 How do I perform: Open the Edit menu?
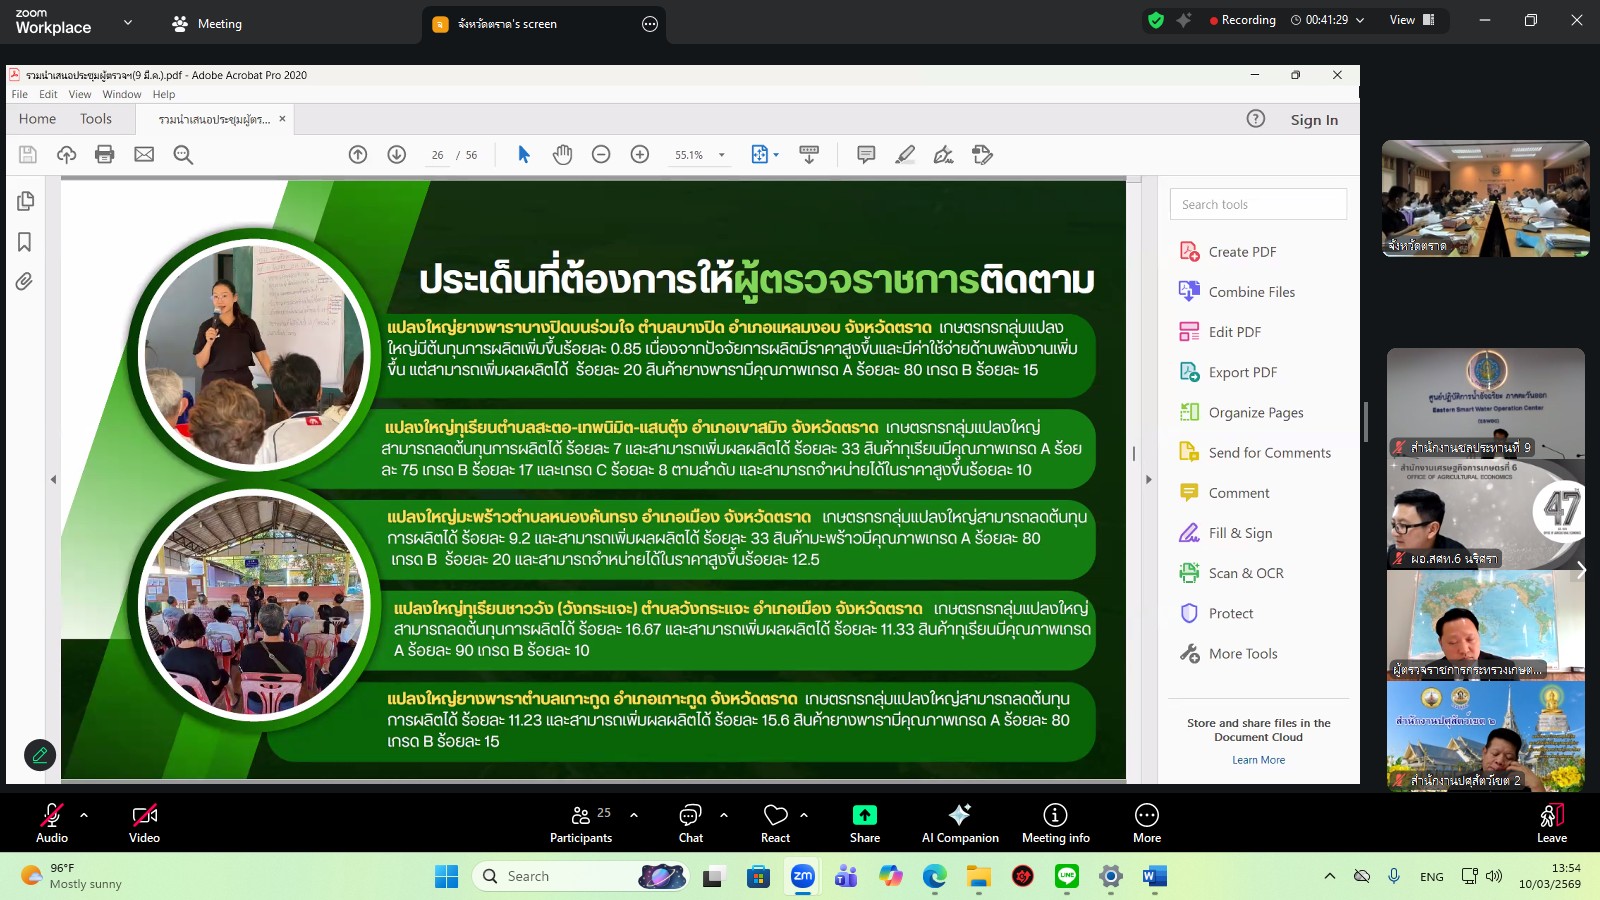click(47, 94)
